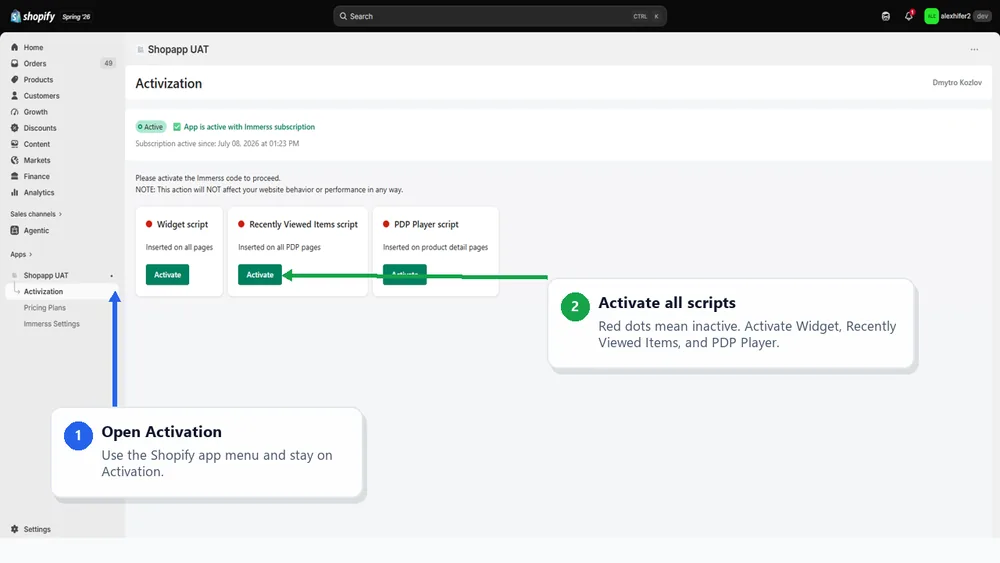1000x563 pixels.
Task: Go to Products in the sidebar
Action: pos(38,80)
